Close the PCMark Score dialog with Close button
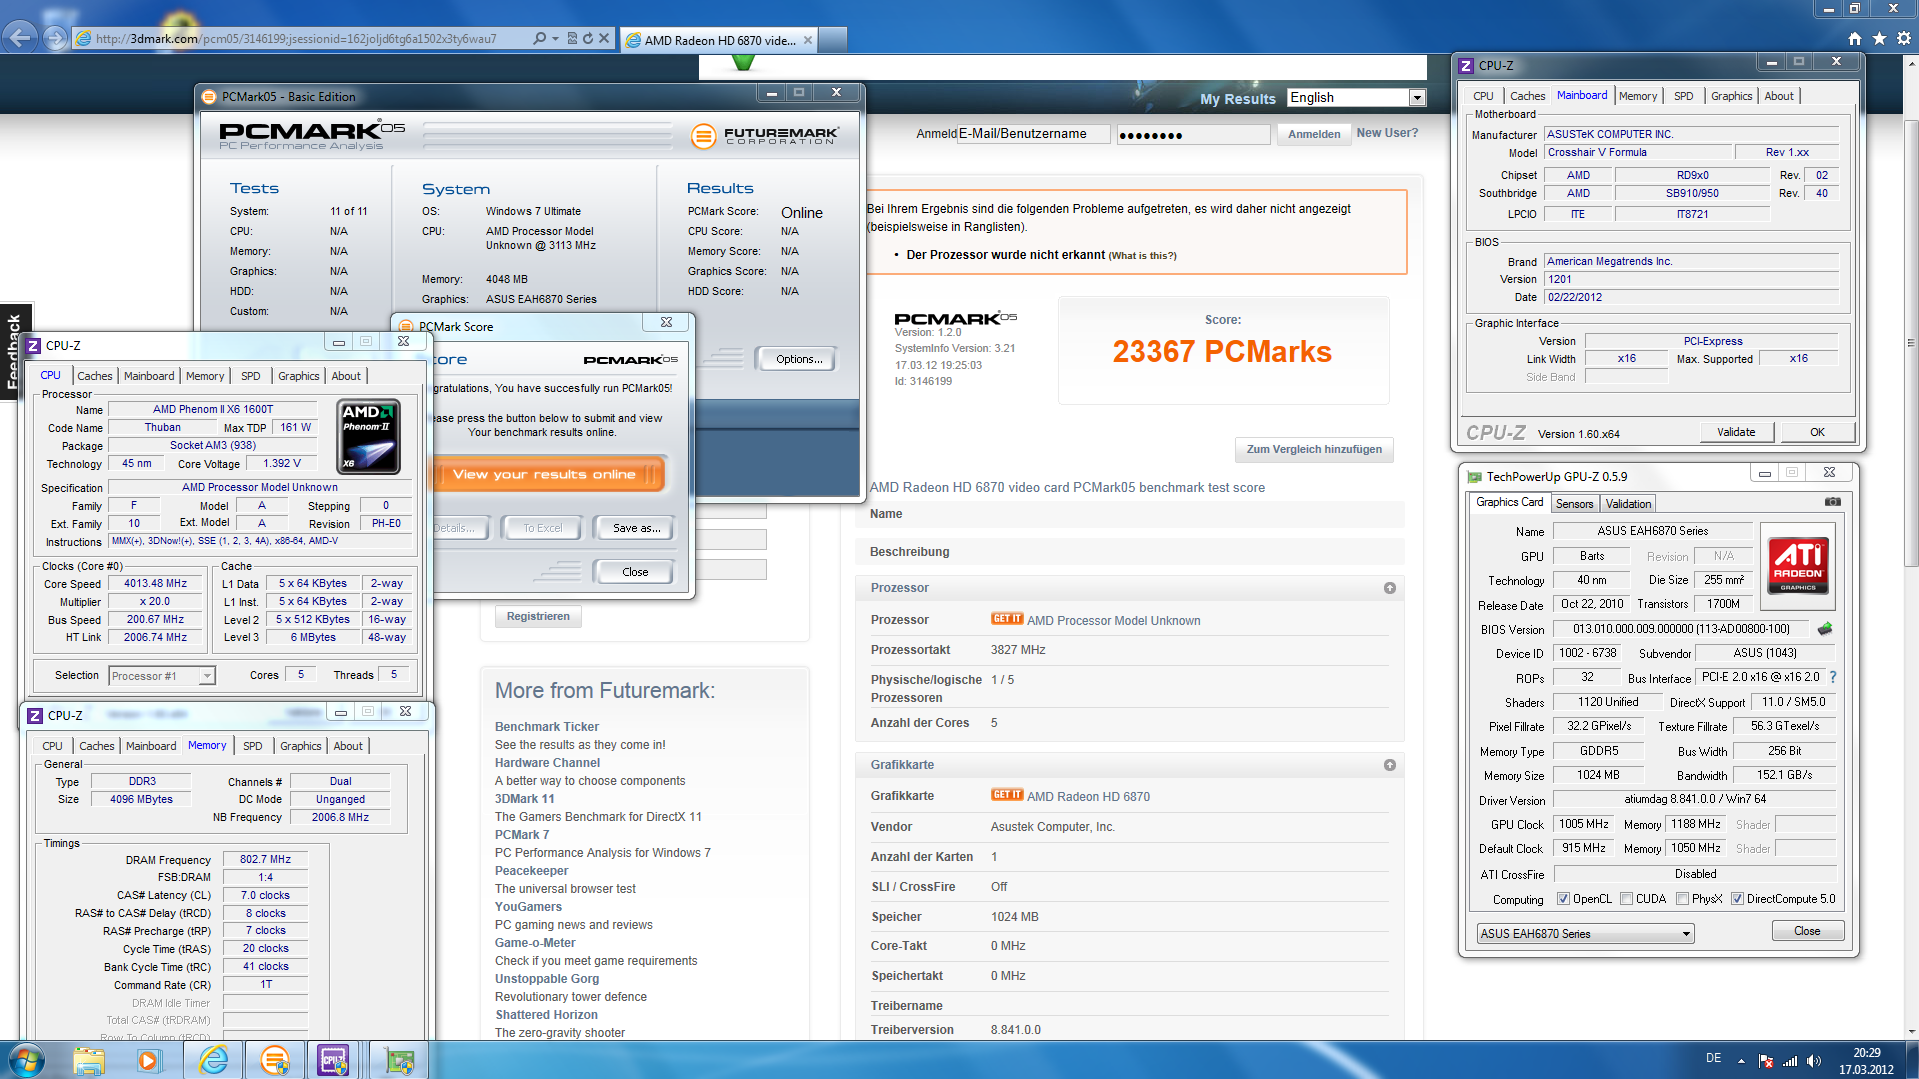 [x=634, y=572]
